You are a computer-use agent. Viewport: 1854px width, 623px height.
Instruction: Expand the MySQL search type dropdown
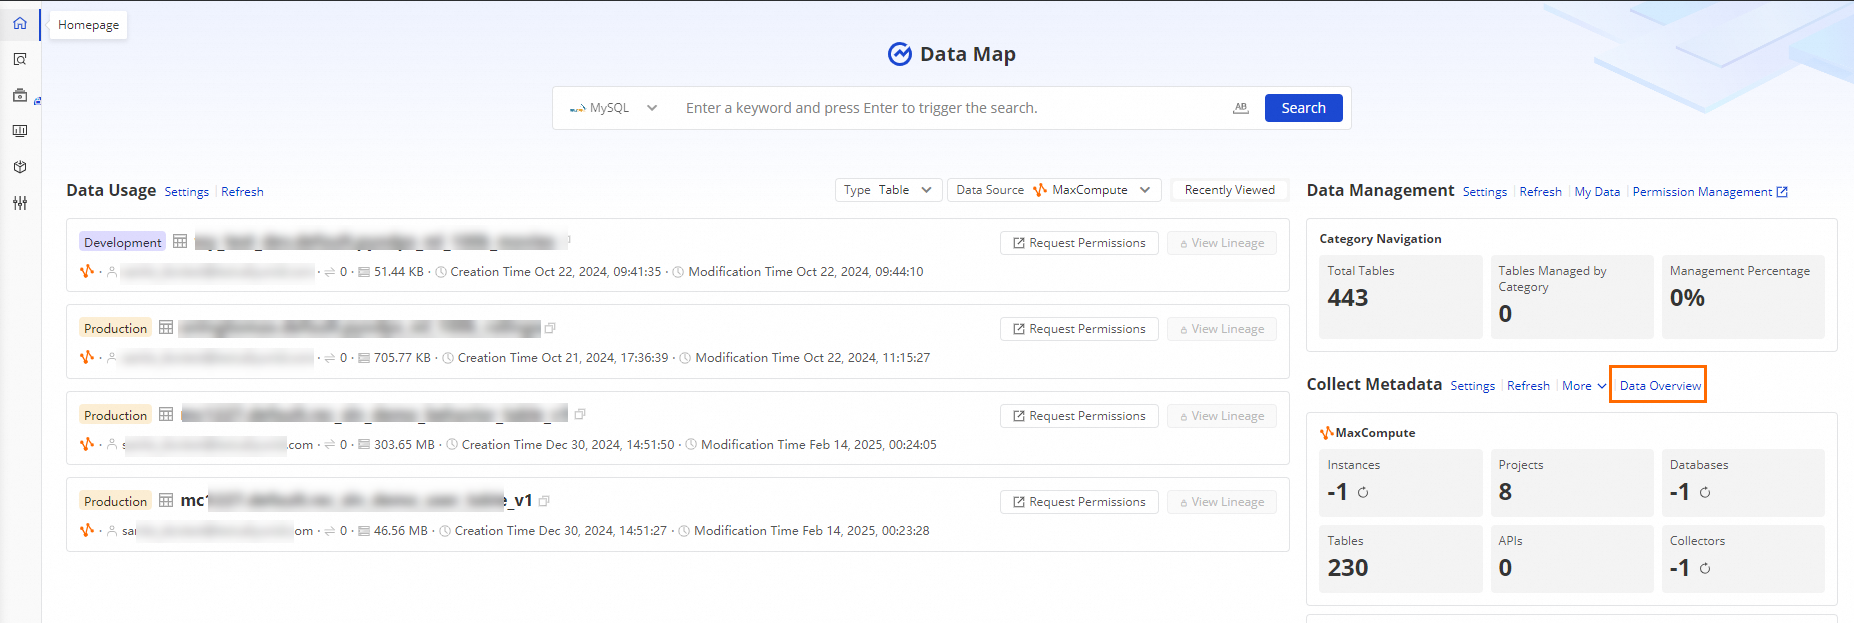pyautogui.click(x=613, y=108)
